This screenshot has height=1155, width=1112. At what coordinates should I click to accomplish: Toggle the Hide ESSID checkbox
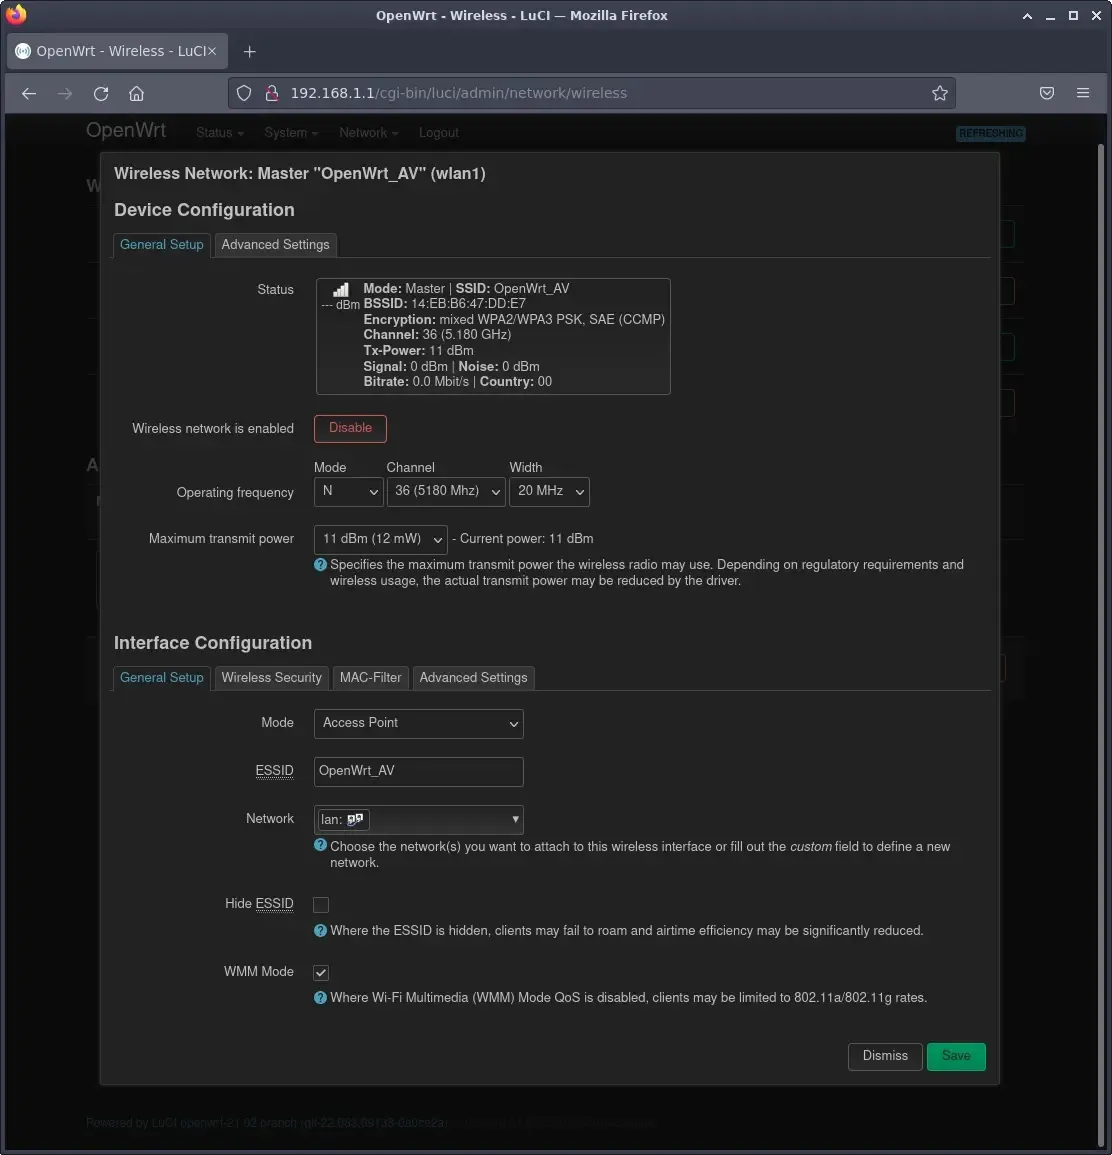coord(321,905)
